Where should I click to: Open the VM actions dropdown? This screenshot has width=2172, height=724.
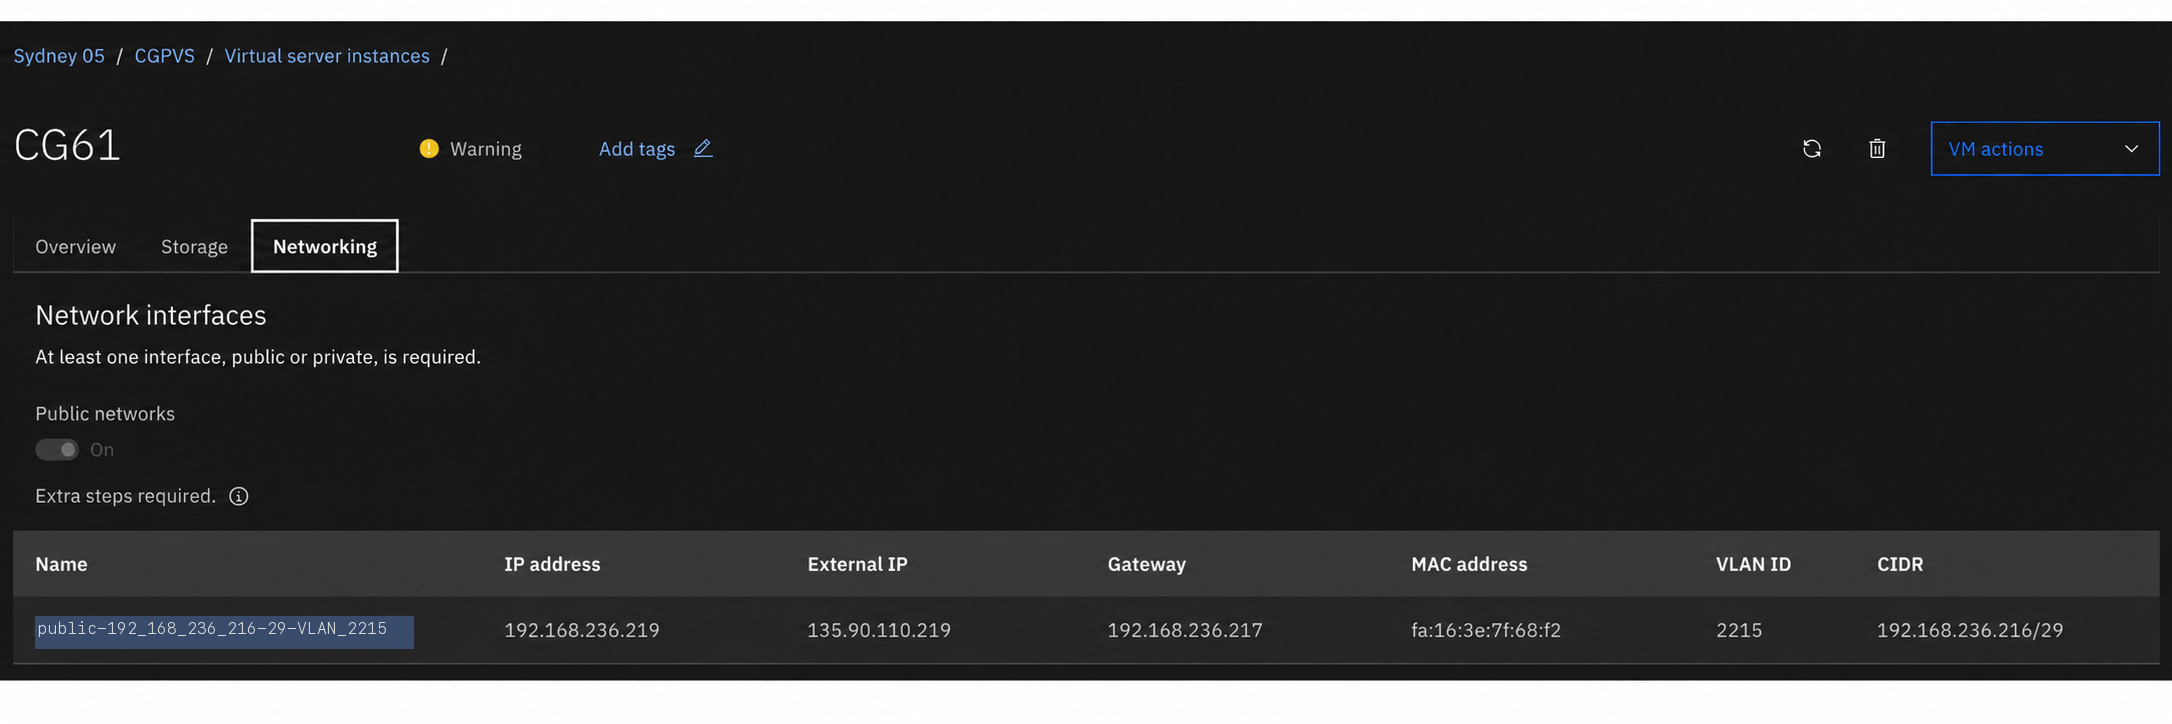[2044, 149]
